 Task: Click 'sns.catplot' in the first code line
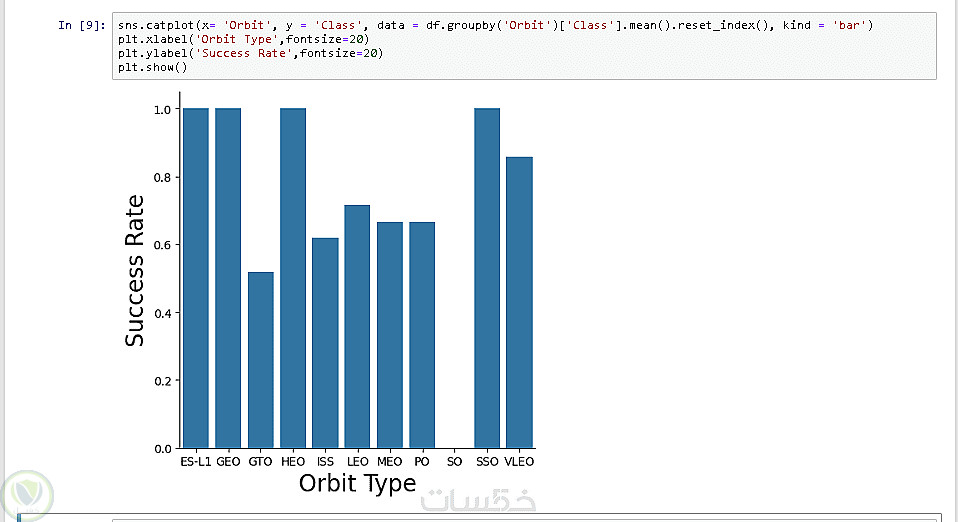(156, 25)
